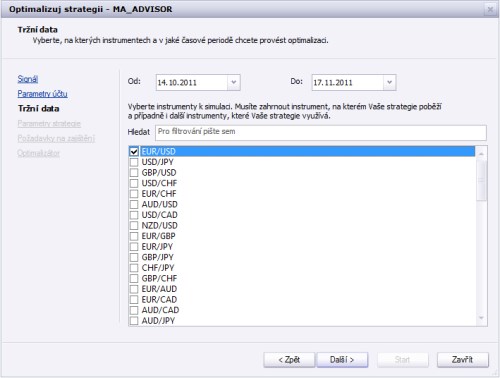
Task: Open the Parametry účtu step link
Action: point(42,94)
